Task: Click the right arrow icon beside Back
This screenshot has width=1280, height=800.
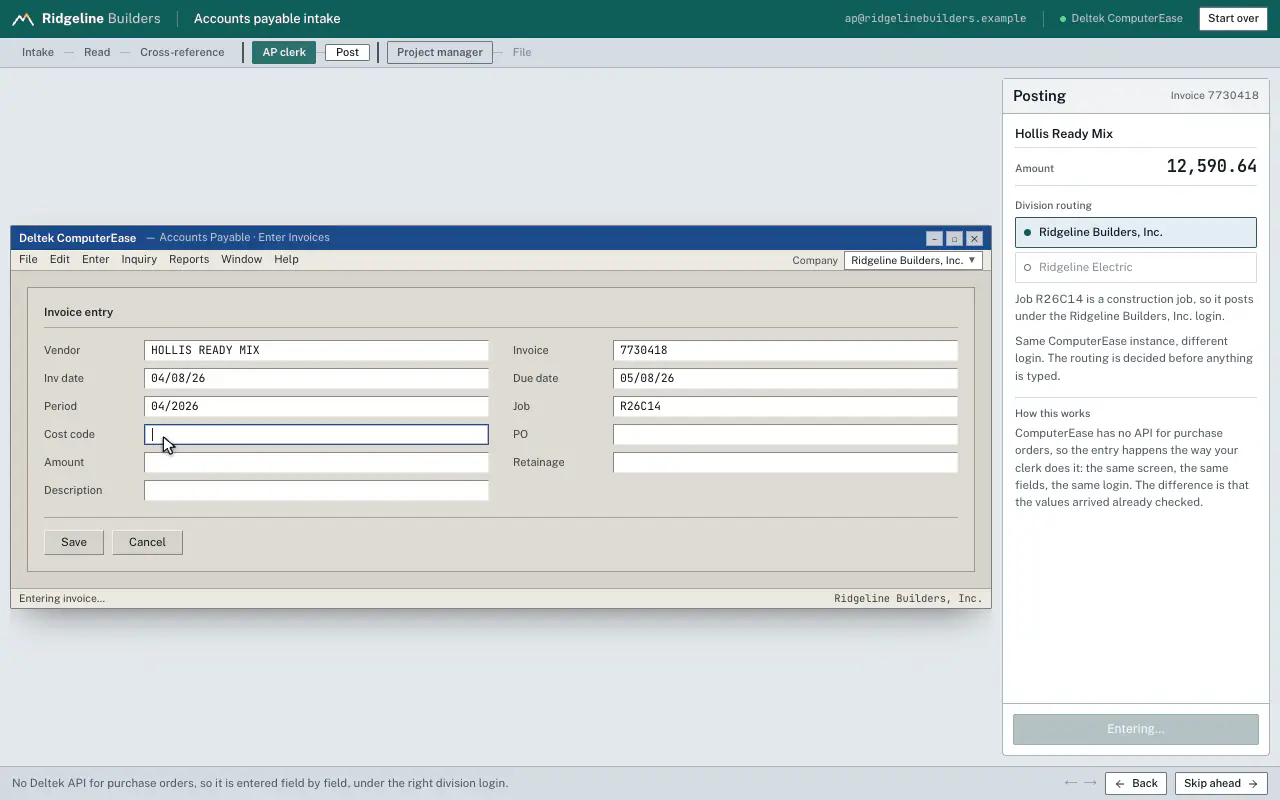Action: (x=1090, y=783)
